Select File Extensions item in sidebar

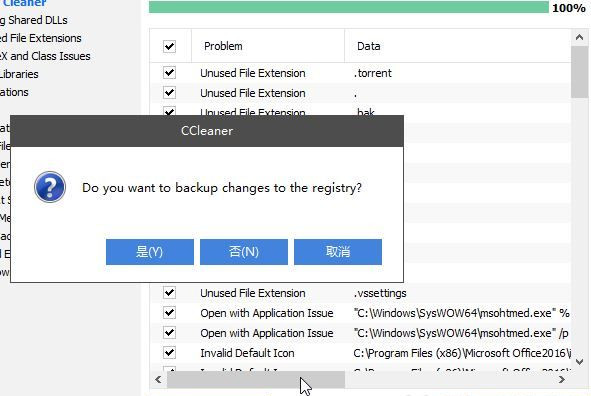click(x=41, y=38)
